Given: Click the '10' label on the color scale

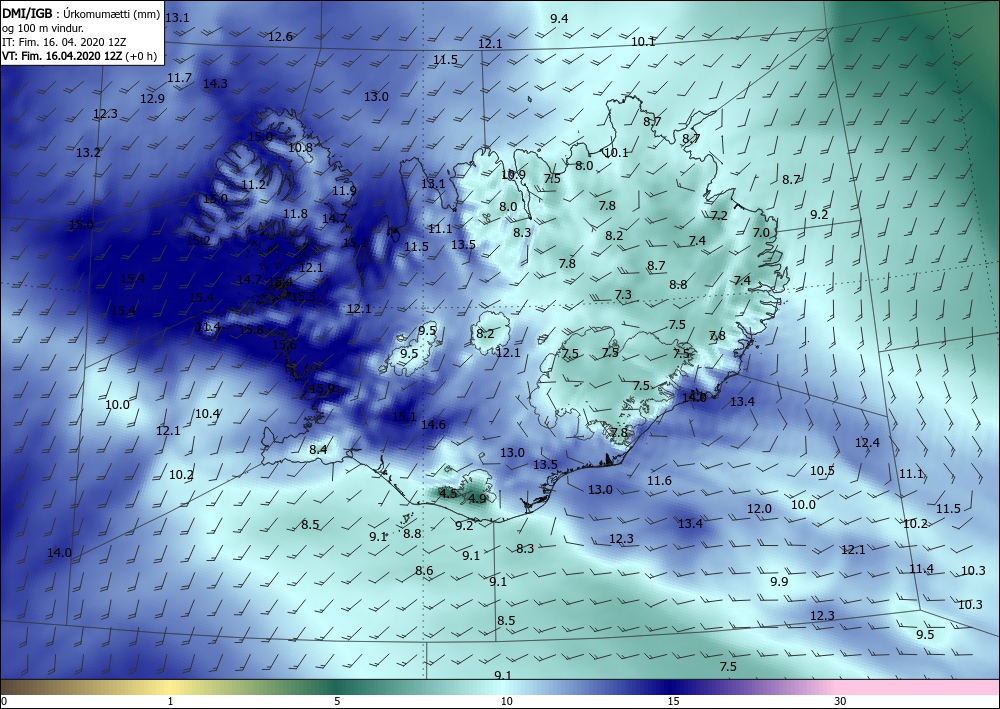Looking at the screenshot, I should click(x=506, y=702).
